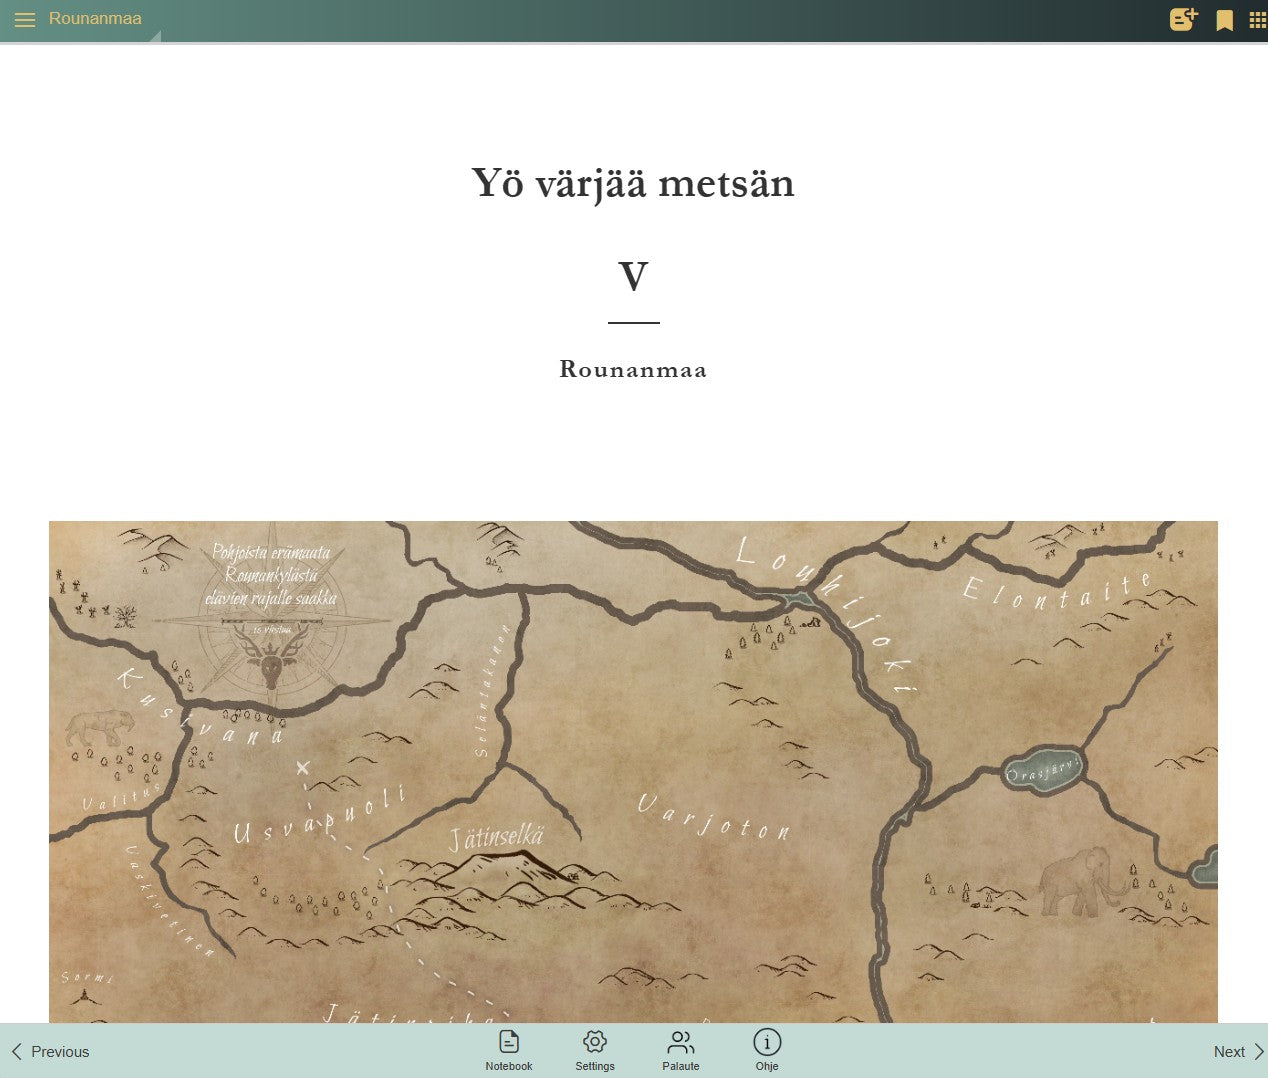Click the Jätinselkä mountain label on the map
The image size is (1268, 1078).
point(496,838)
